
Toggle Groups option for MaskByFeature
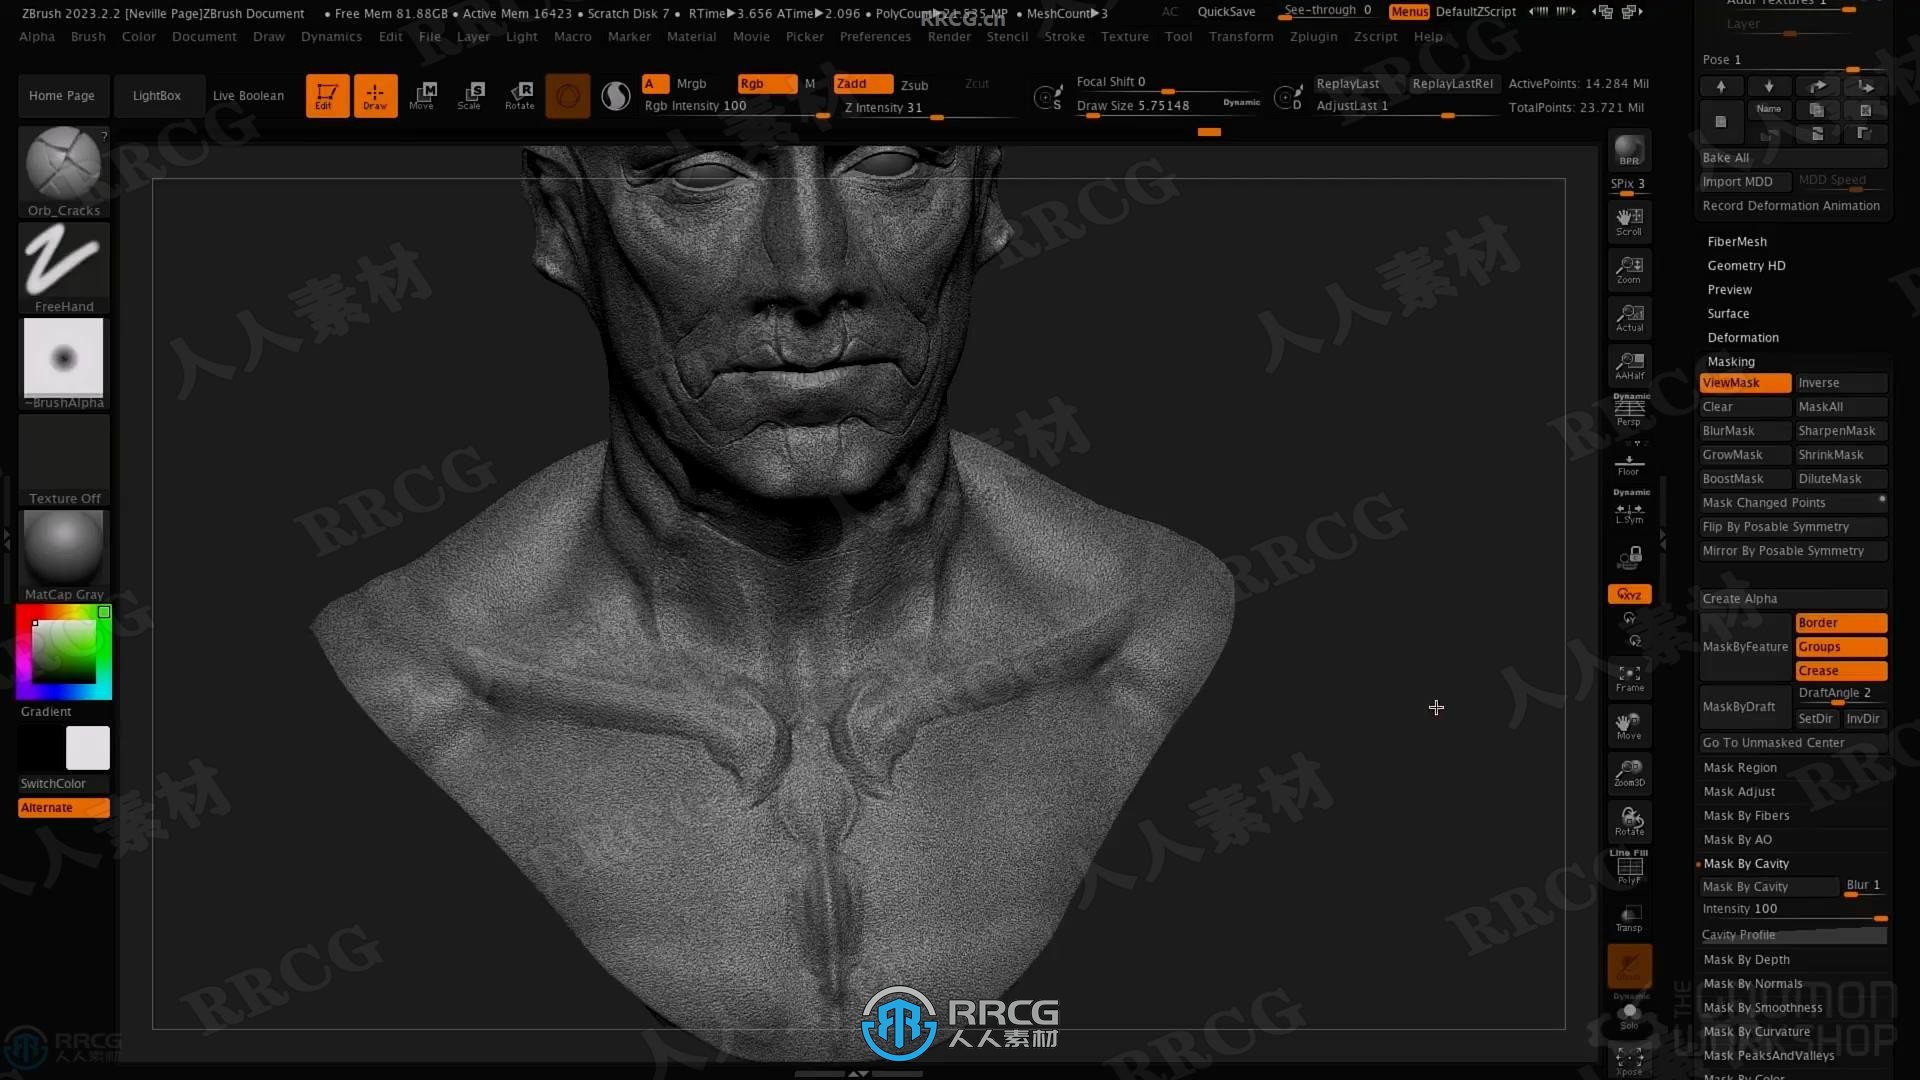point(1841,647)
